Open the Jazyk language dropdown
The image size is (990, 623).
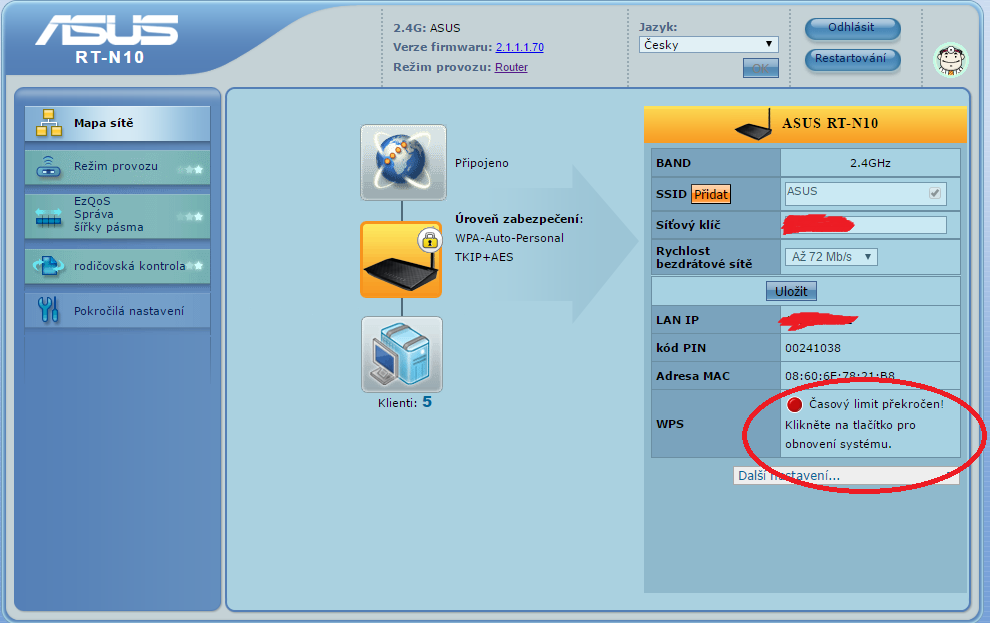pos(708,44)
